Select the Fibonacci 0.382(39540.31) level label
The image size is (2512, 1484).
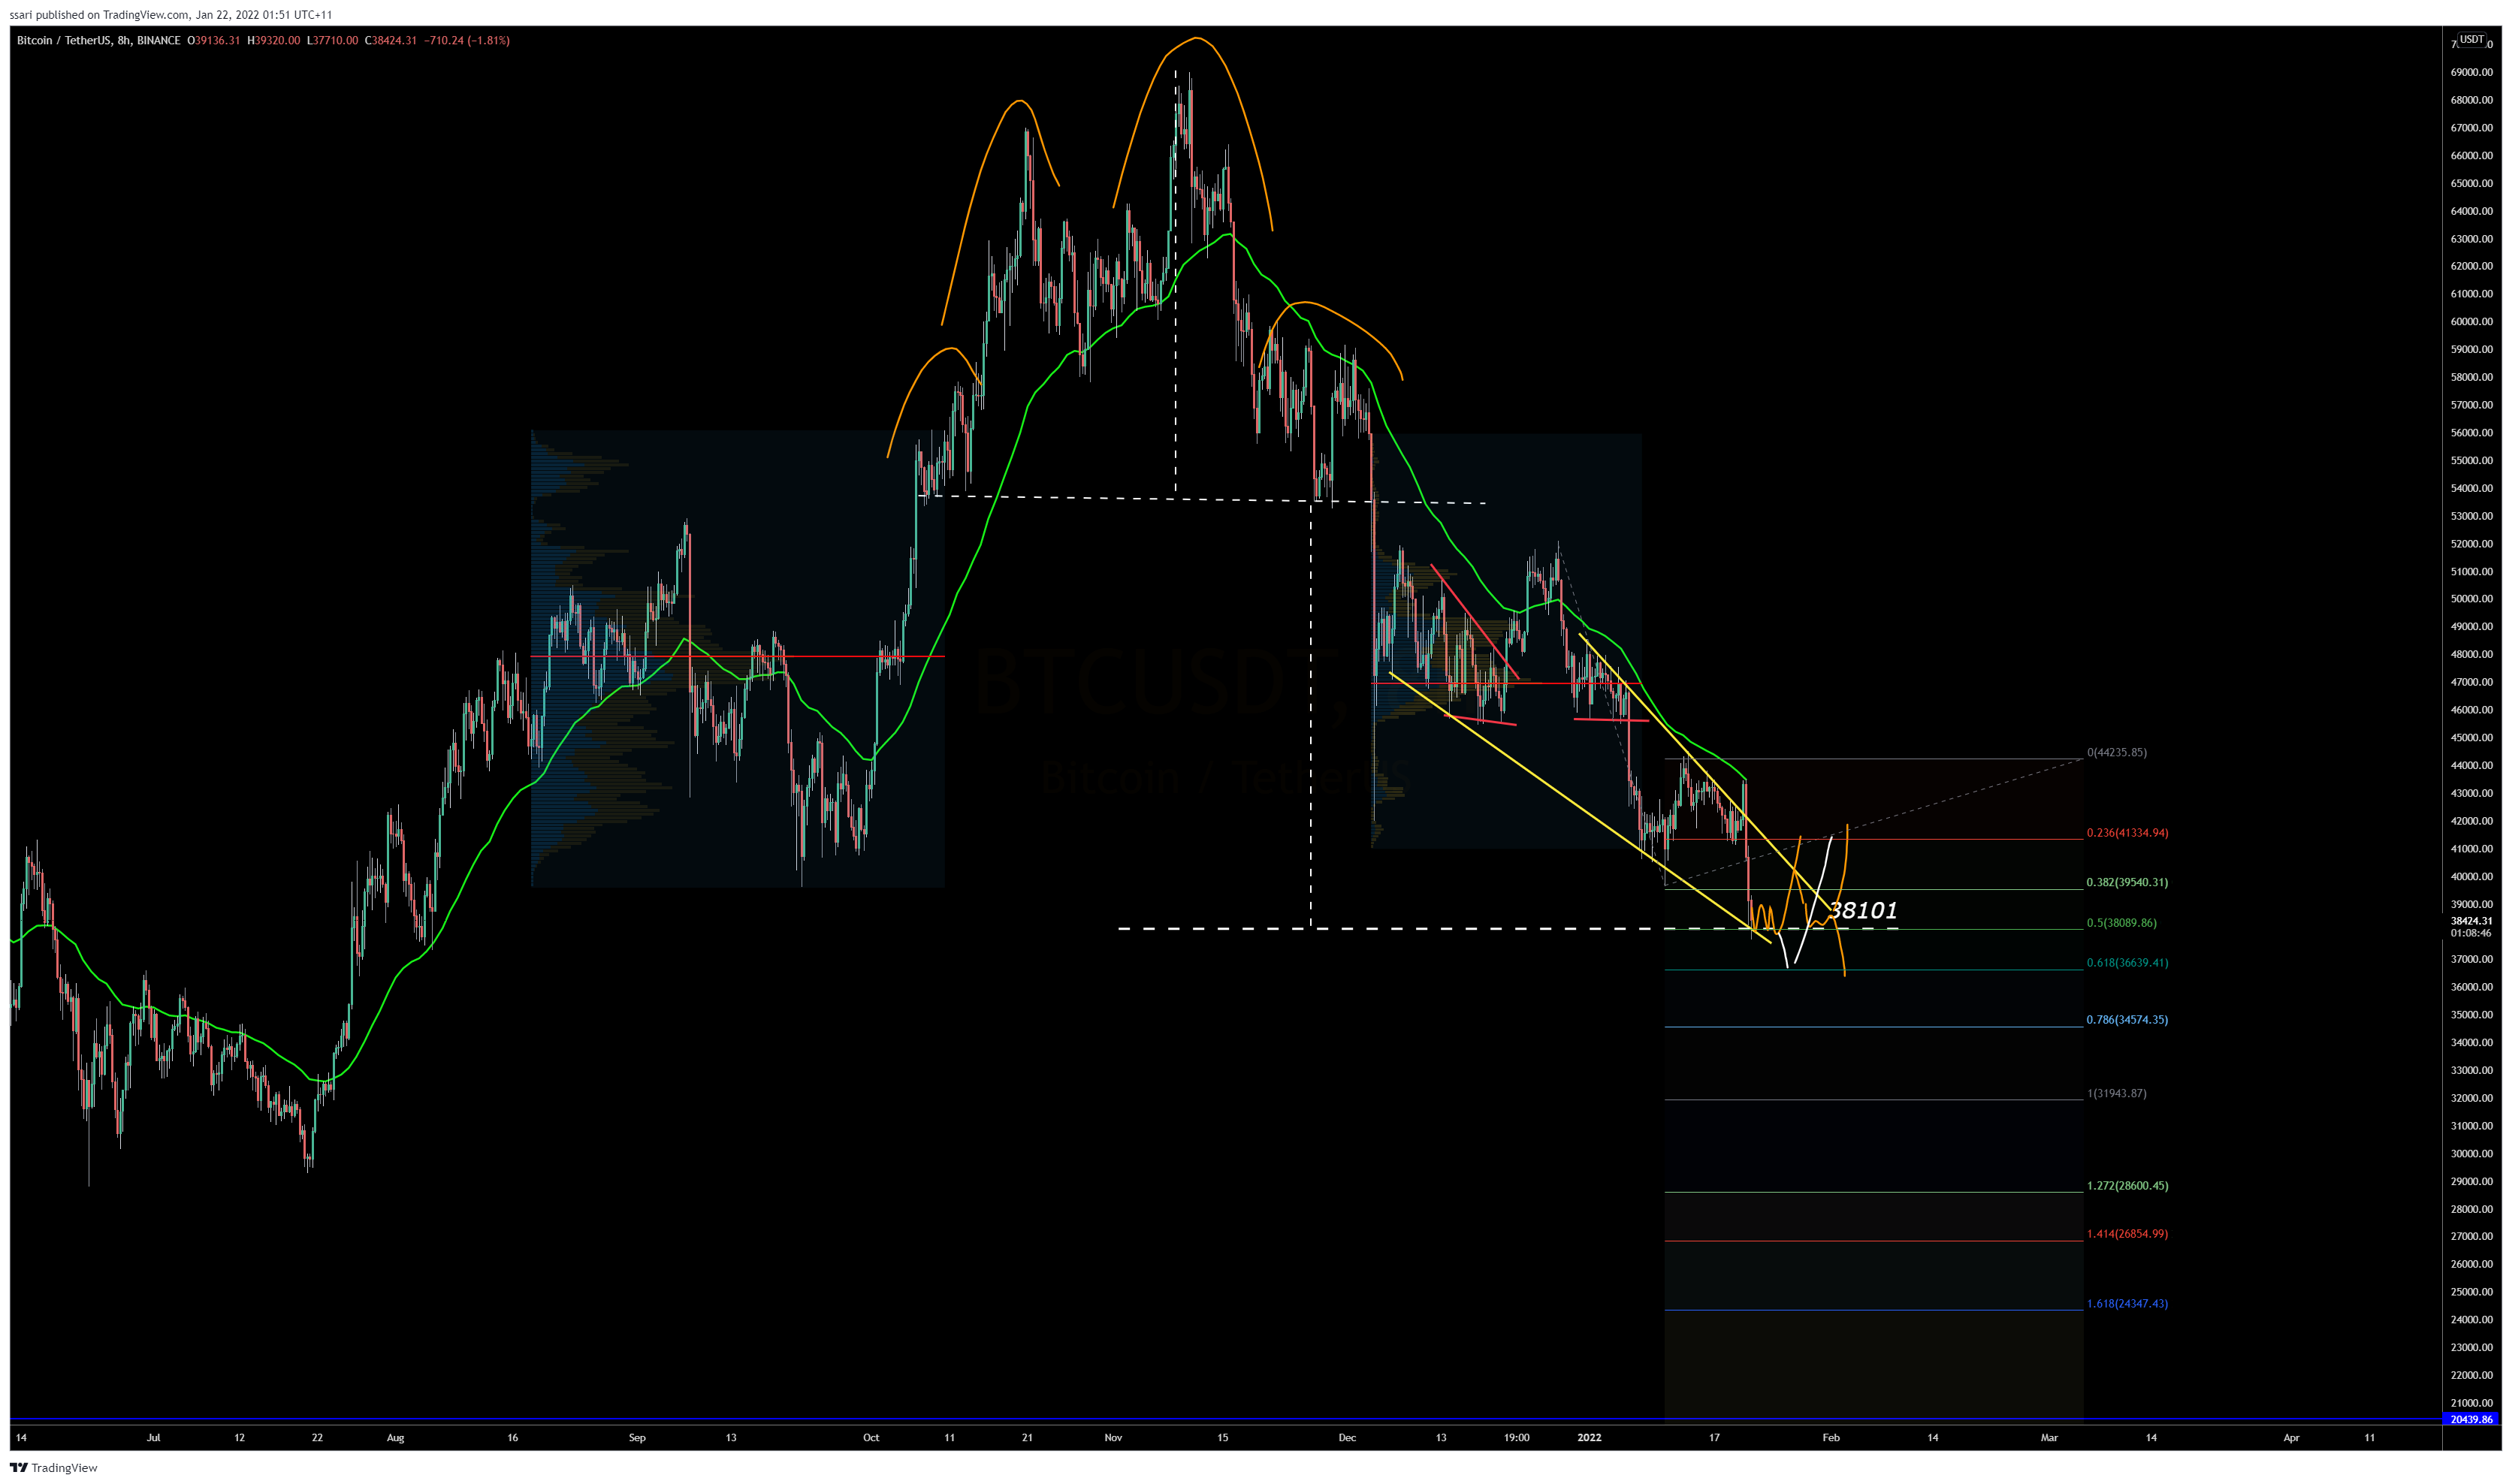coord(2127,882)
